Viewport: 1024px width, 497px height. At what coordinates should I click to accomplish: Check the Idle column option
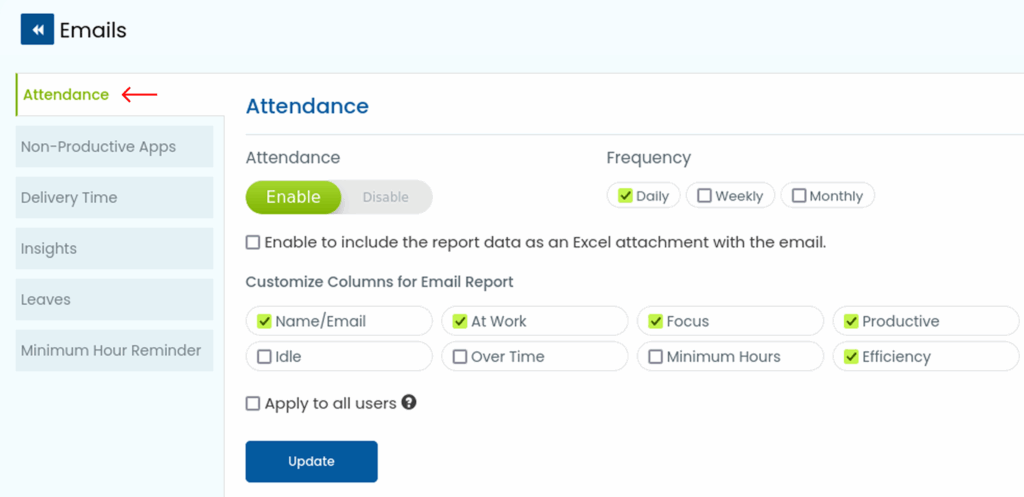point(264,357)
